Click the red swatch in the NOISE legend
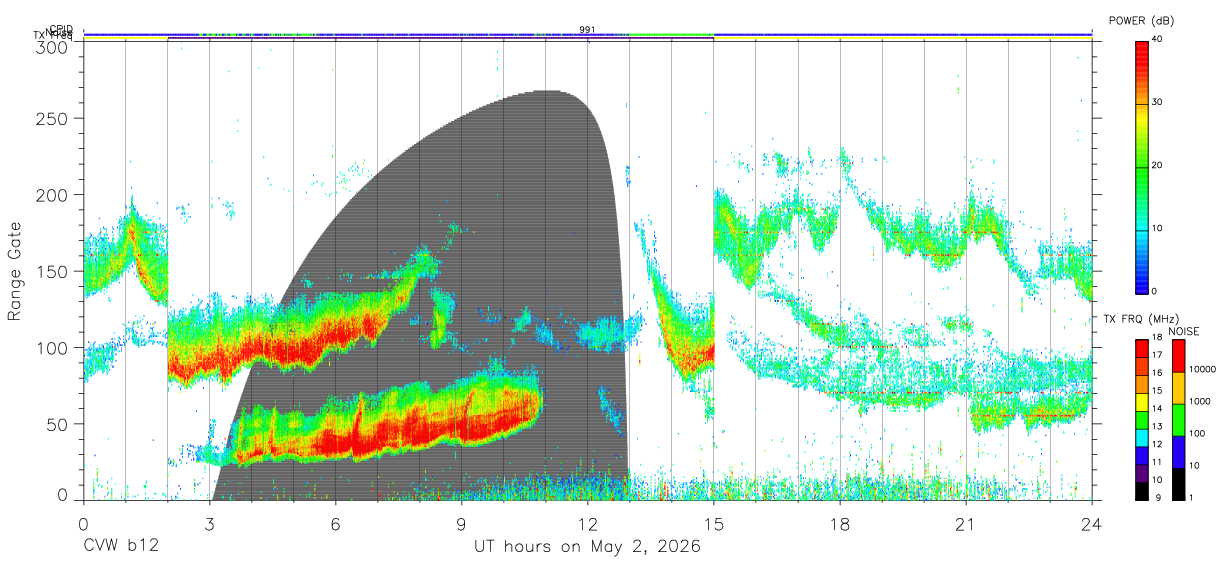The image size is (1228, 567). pos(1178,355)
